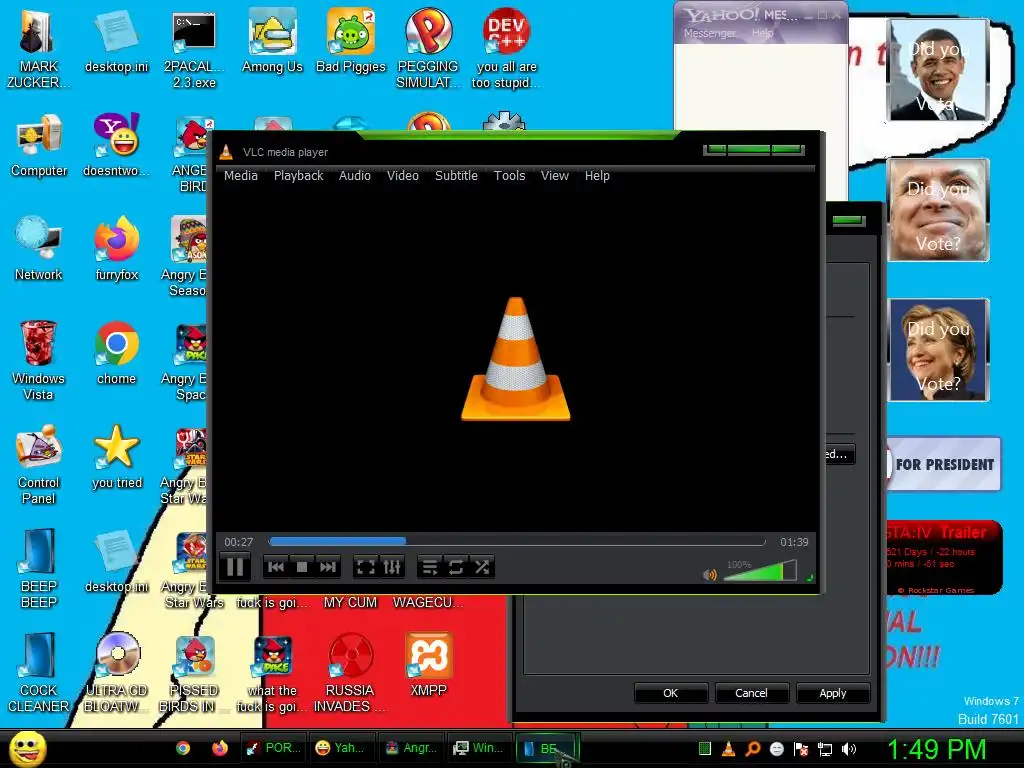This screenshot has width=1024, height=768.
Task: Select the Network desktop icon
Action: tap(39, 249)
